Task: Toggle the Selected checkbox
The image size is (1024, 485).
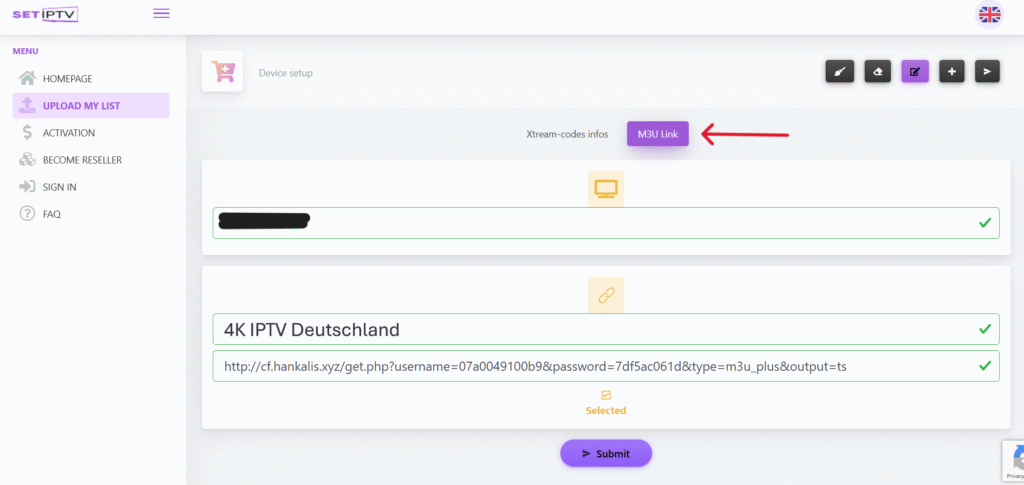Action: click(x=606, y=395)
